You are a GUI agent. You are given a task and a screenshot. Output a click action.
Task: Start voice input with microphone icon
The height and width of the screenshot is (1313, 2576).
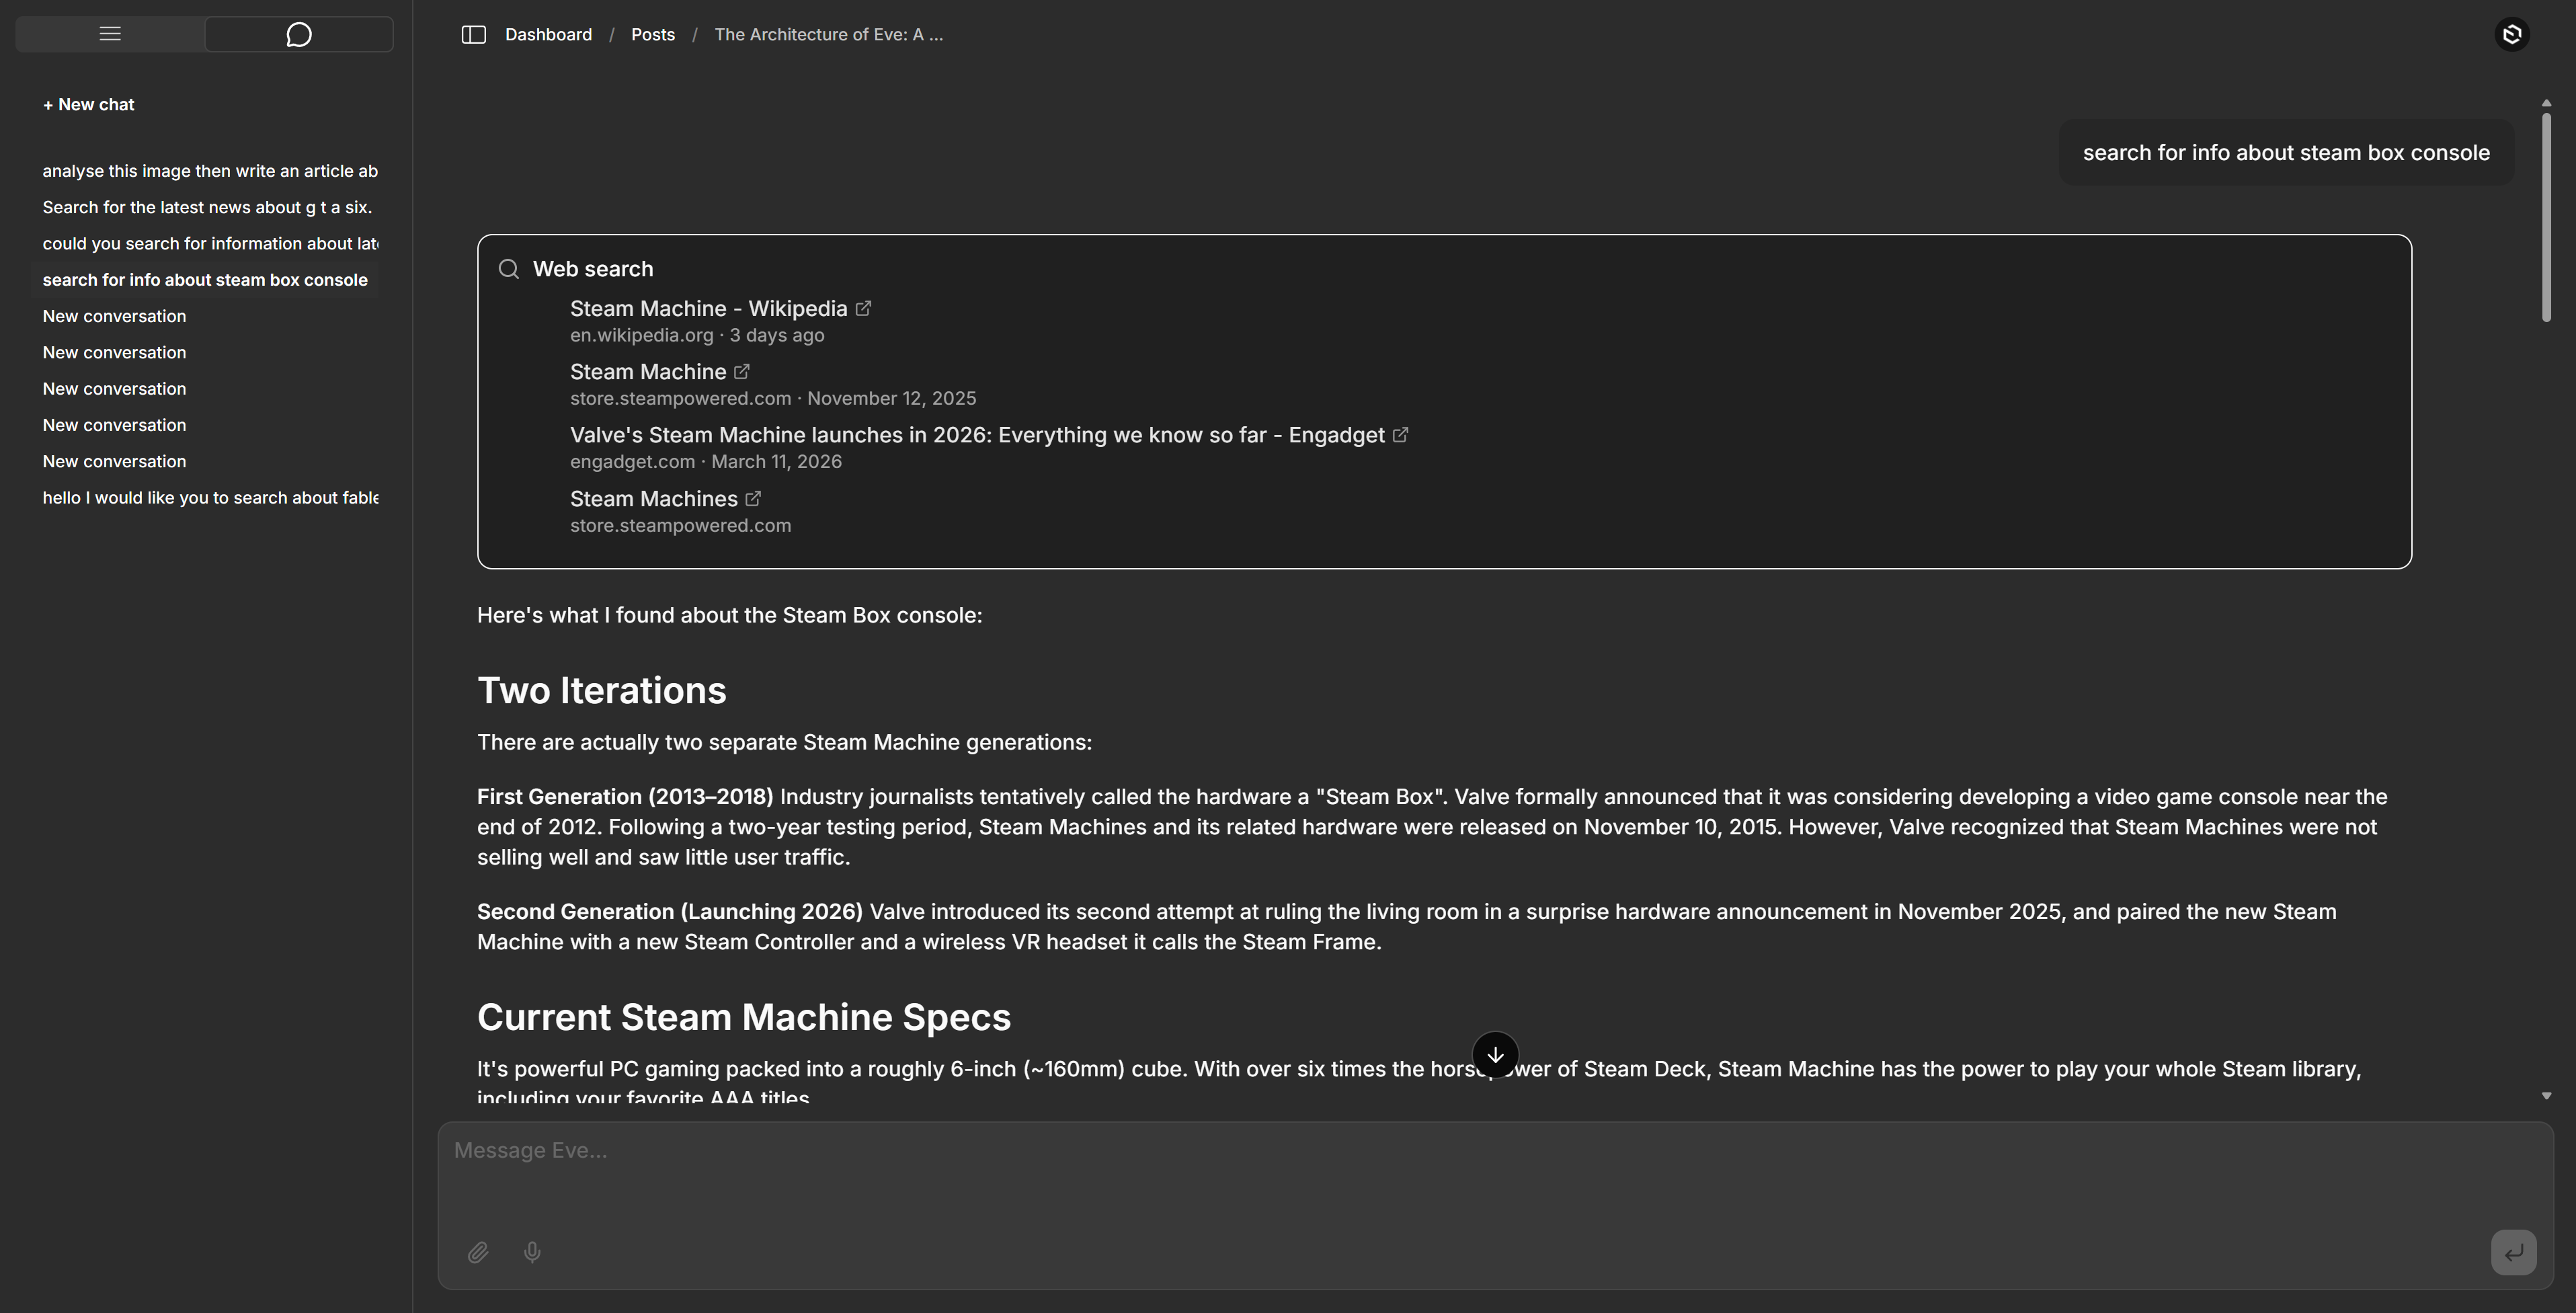coord(532,1252)
